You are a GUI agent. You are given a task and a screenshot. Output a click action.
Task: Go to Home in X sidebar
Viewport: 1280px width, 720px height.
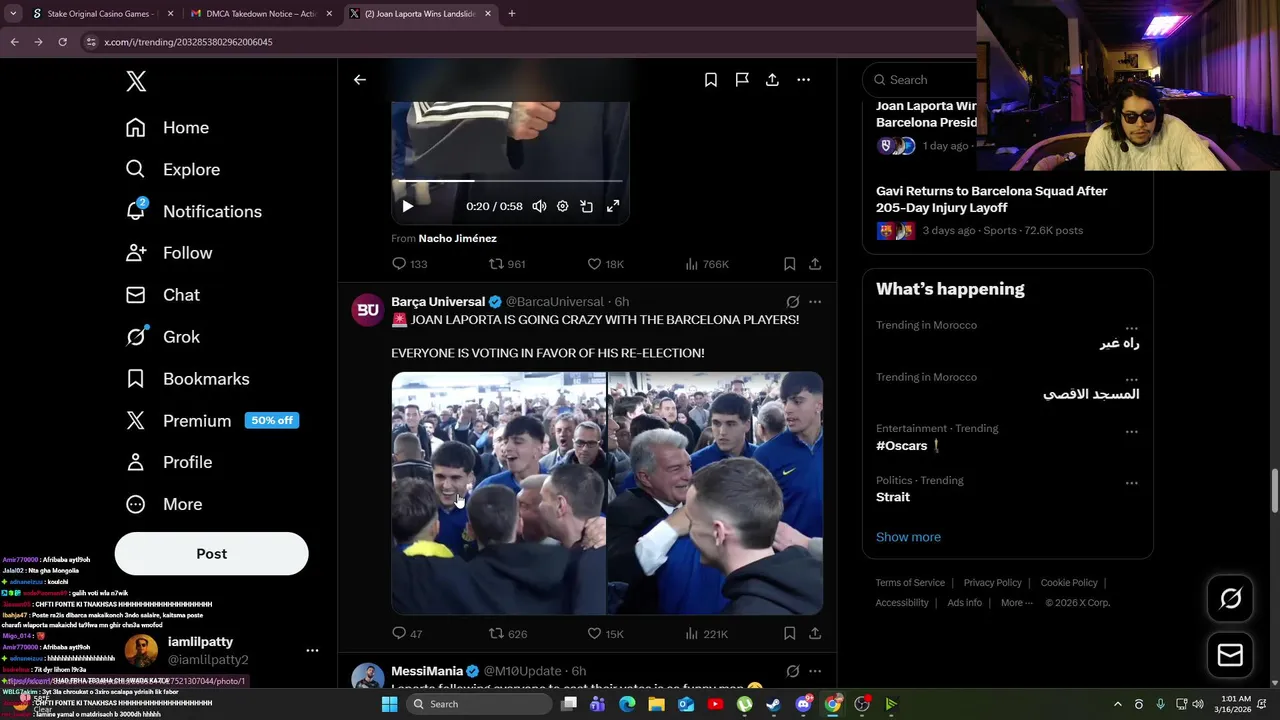[x=168, y=128]
